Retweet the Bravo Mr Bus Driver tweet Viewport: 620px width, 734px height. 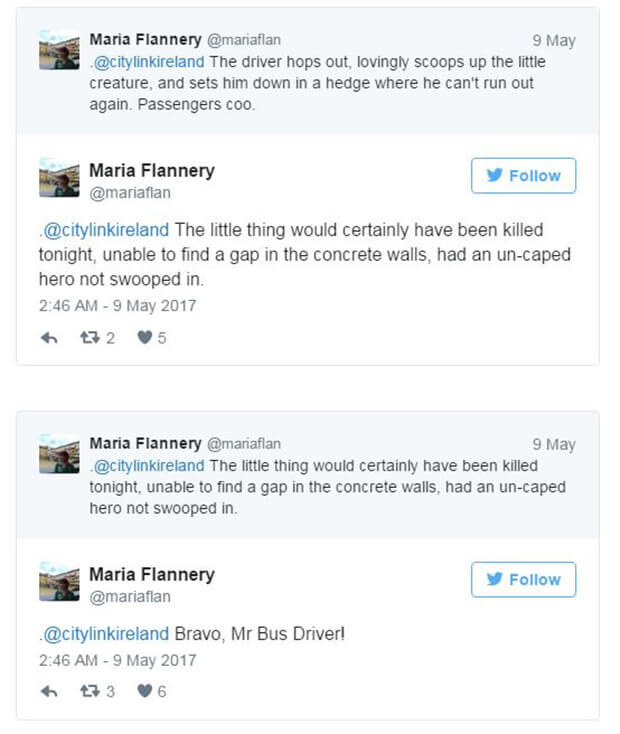pos(97,691)
